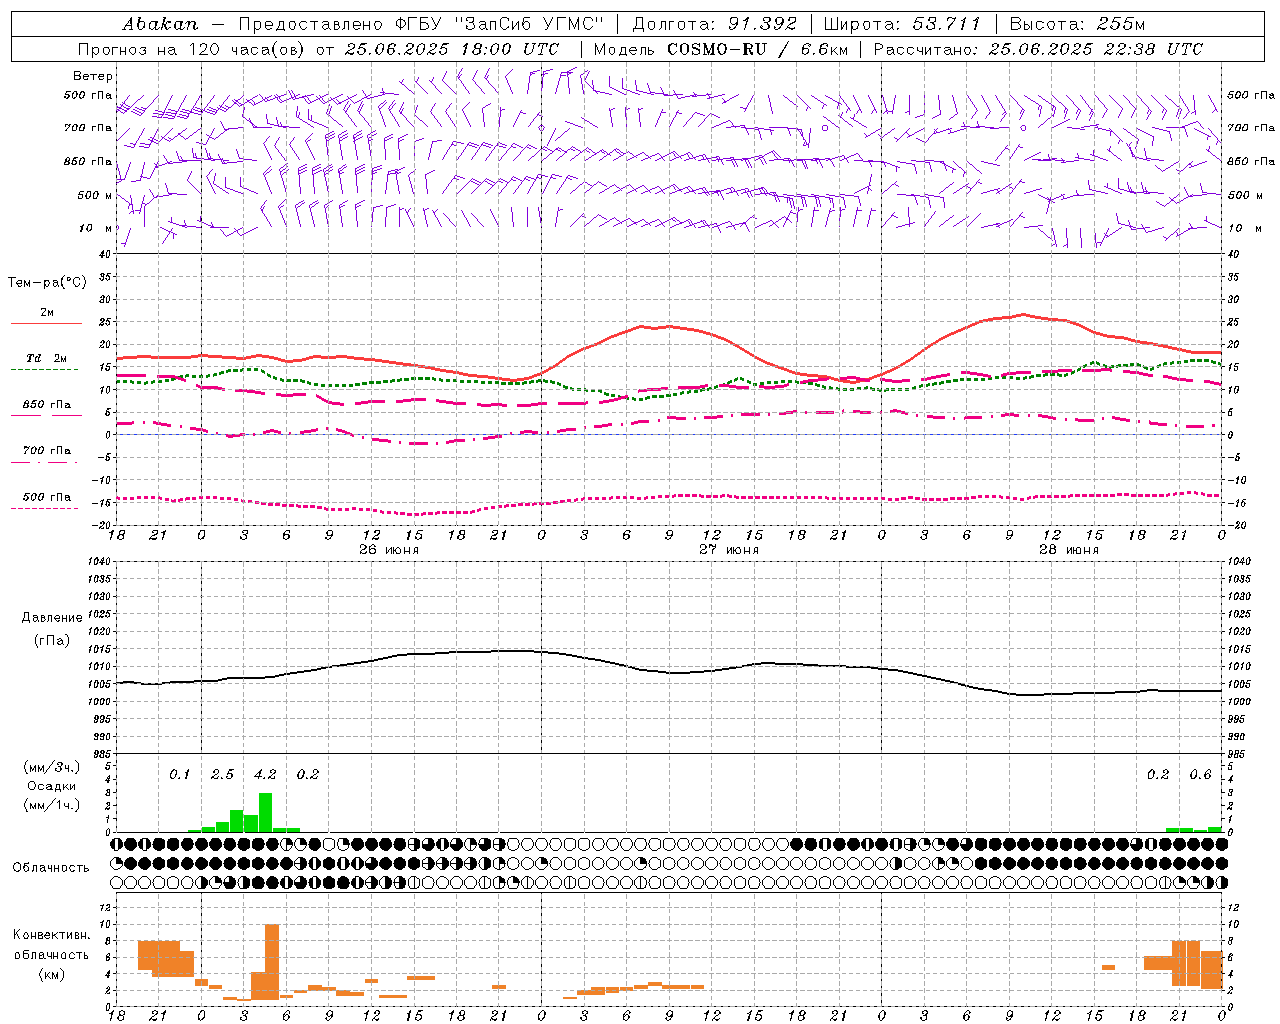
Task: Click the 0.6 precipitation total value
Action: tap(1200, 775)
